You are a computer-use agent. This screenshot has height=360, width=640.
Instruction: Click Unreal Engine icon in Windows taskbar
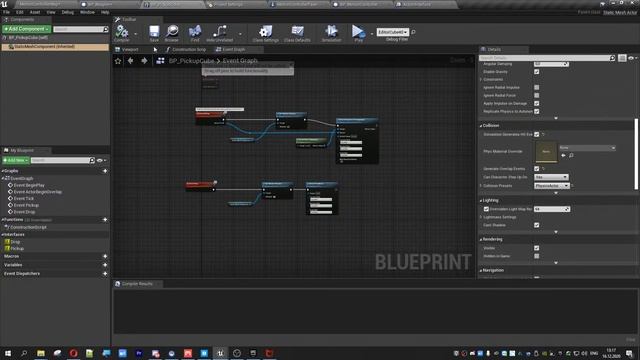(220, 353)
